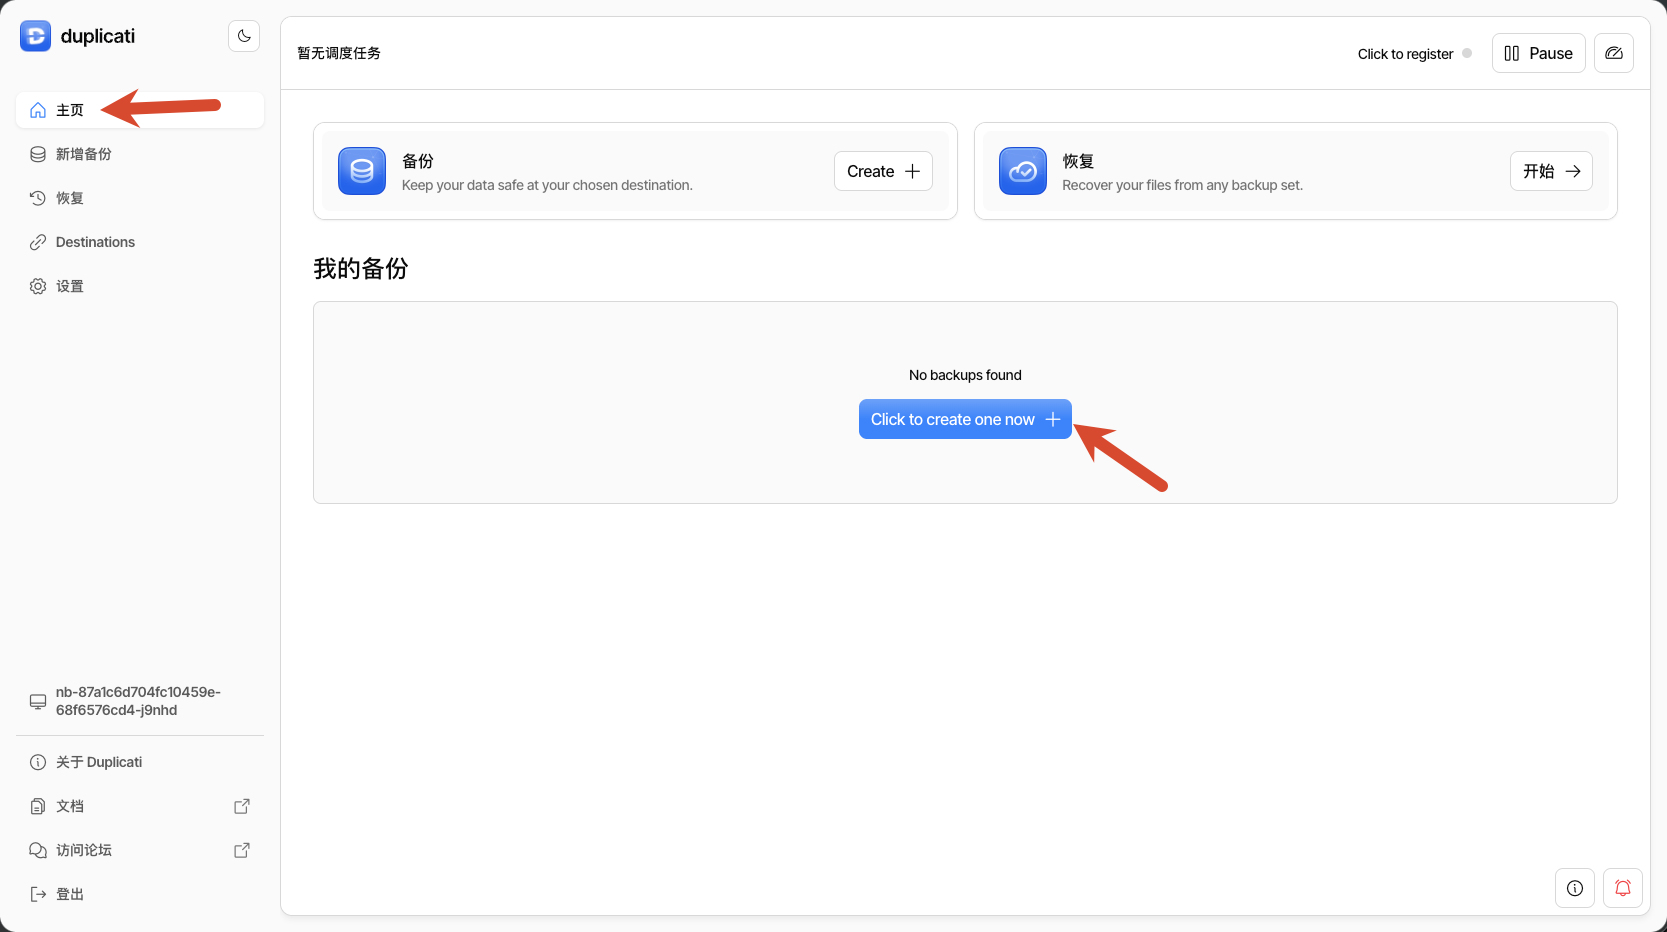
Task: Open 新增备份 in the sidebar
Action: 140,154
